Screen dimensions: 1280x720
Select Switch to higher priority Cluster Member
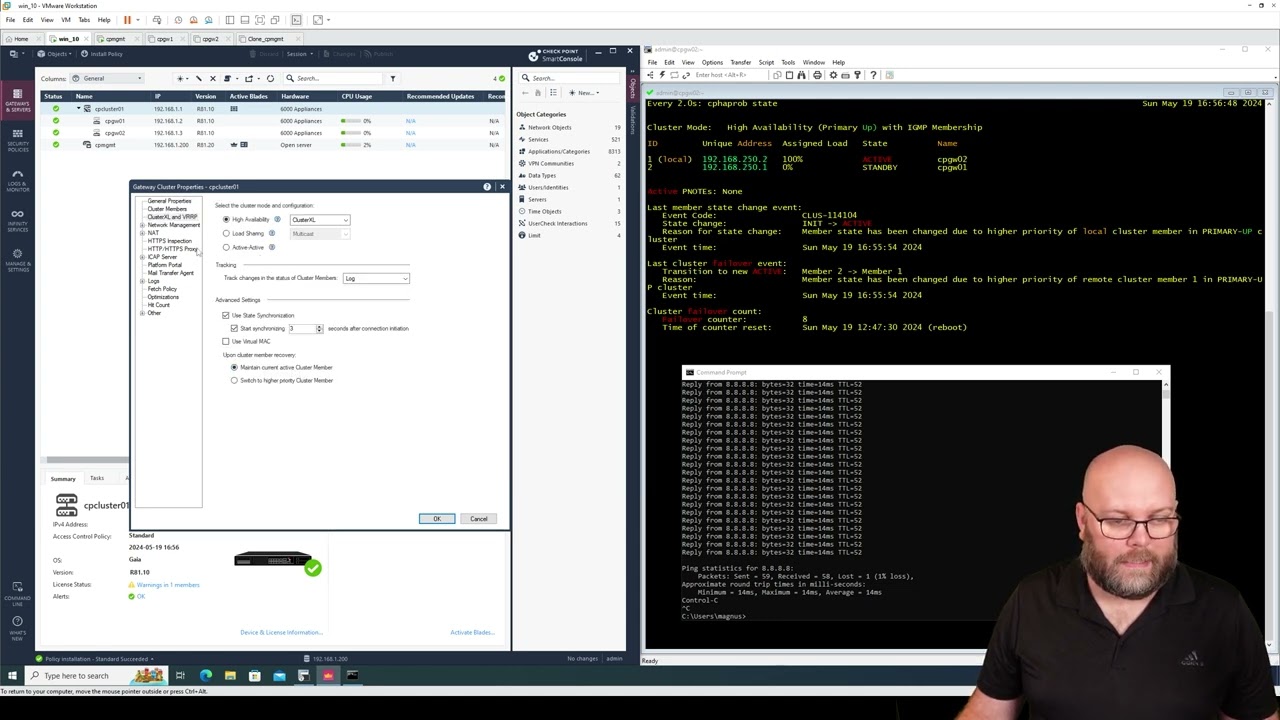click(234, 380)
